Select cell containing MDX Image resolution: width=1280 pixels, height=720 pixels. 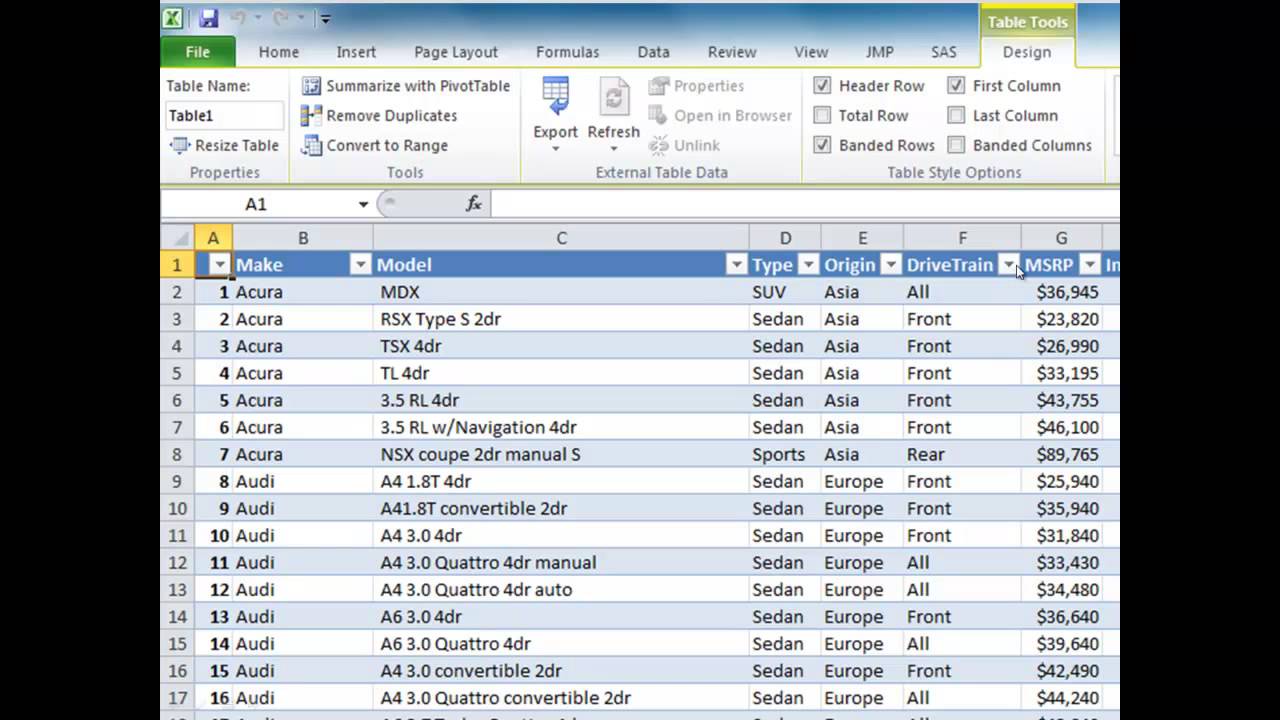point(561,292)
